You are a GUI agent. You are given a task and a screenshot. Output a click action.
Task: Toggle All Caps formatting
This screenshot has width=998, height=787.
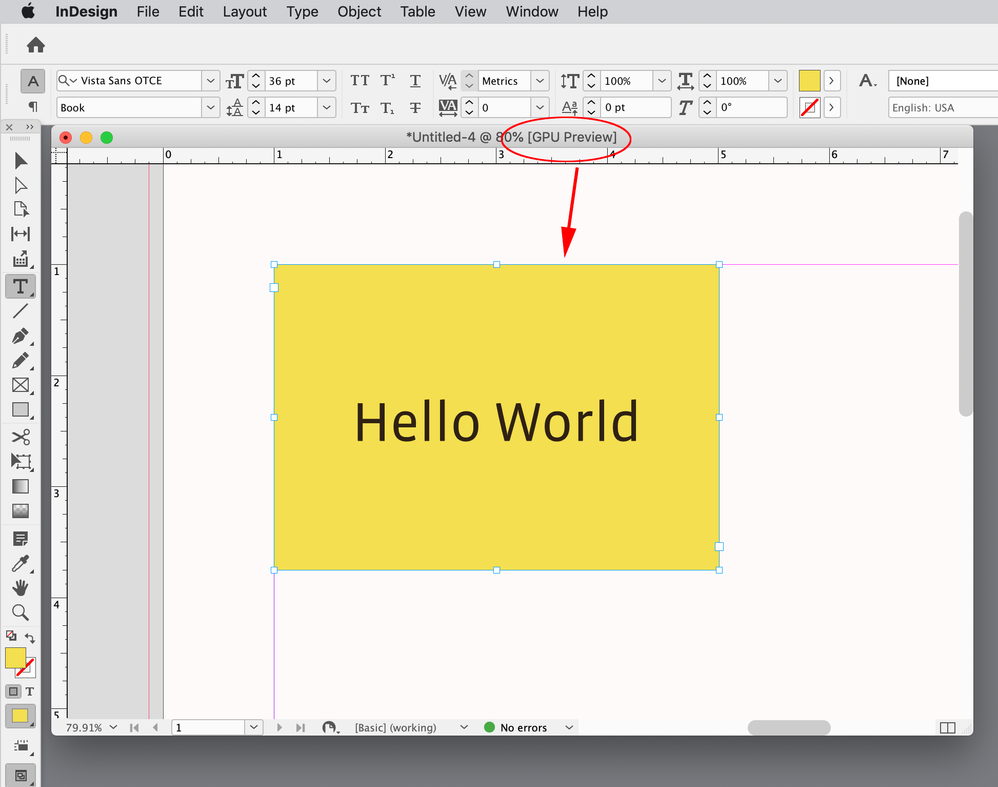pos(360,80)
